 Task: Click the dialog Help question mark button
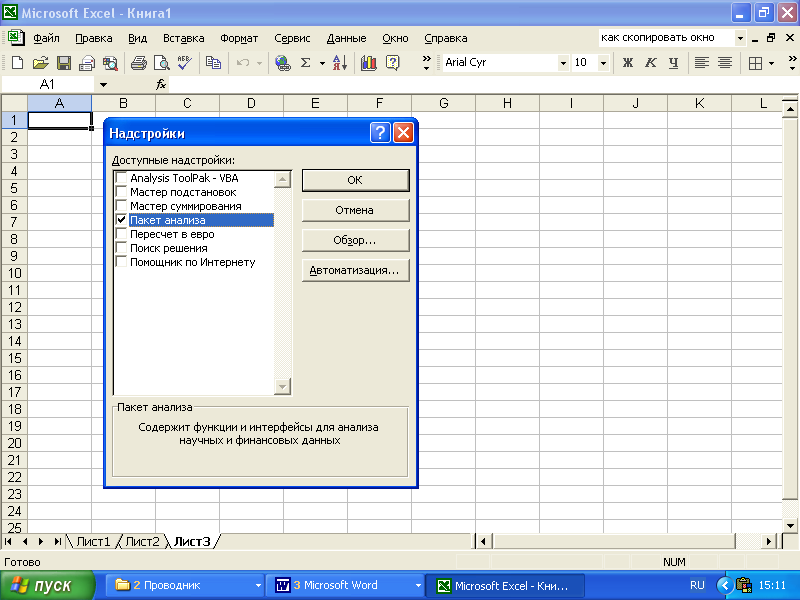(x=380, y=133)
